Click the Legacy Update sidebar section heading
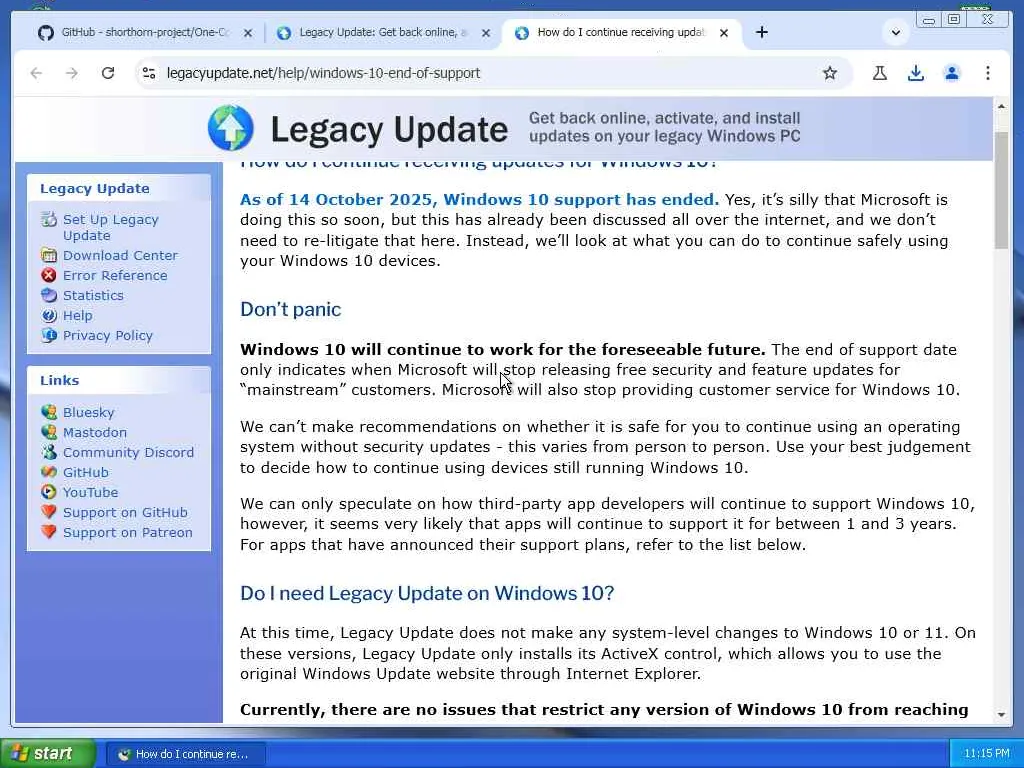The width and height of the screenshot is (1024, 768). (95, 188)
